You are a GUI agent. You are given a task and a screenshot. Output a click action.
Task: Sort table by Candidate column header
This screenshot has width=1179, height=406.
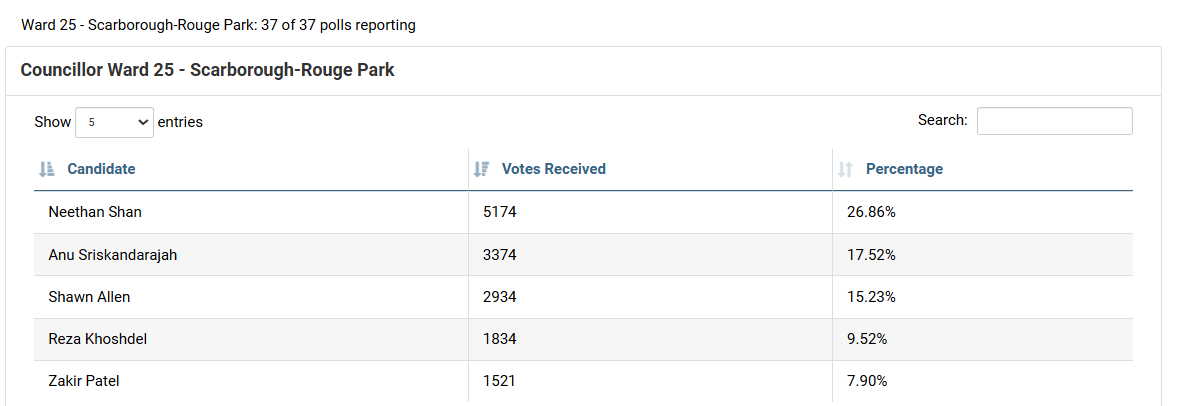click(x=101, y=169)
